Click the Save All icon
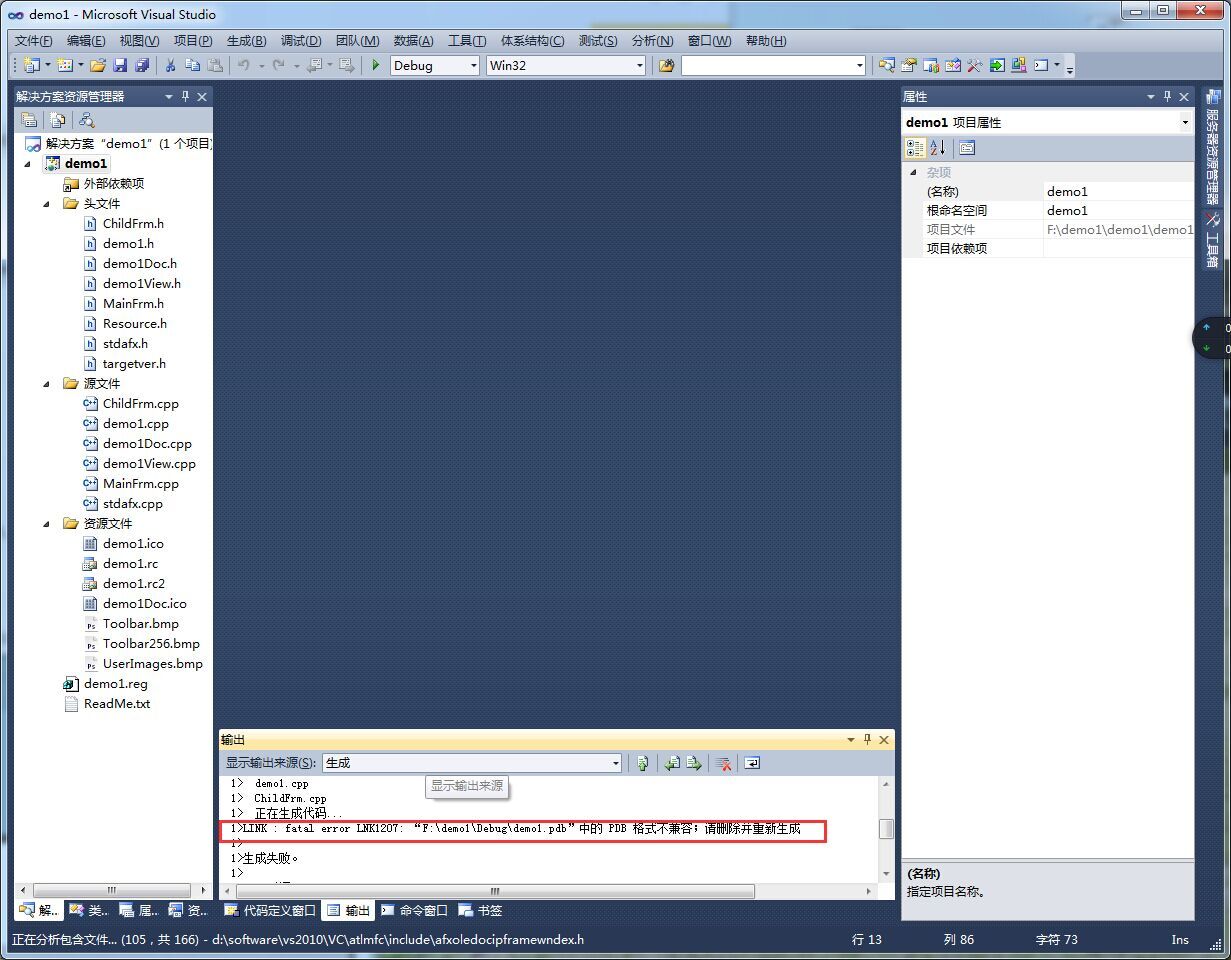 pyautogui.click(x=142, y=65)
